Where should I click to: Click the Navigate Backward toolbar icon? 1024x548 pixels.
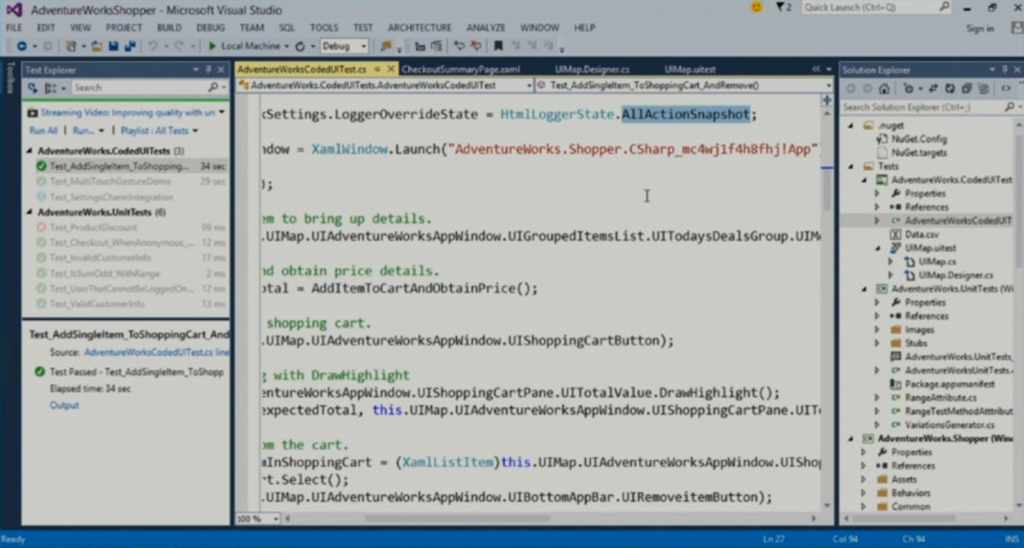[x=22, y=46]
